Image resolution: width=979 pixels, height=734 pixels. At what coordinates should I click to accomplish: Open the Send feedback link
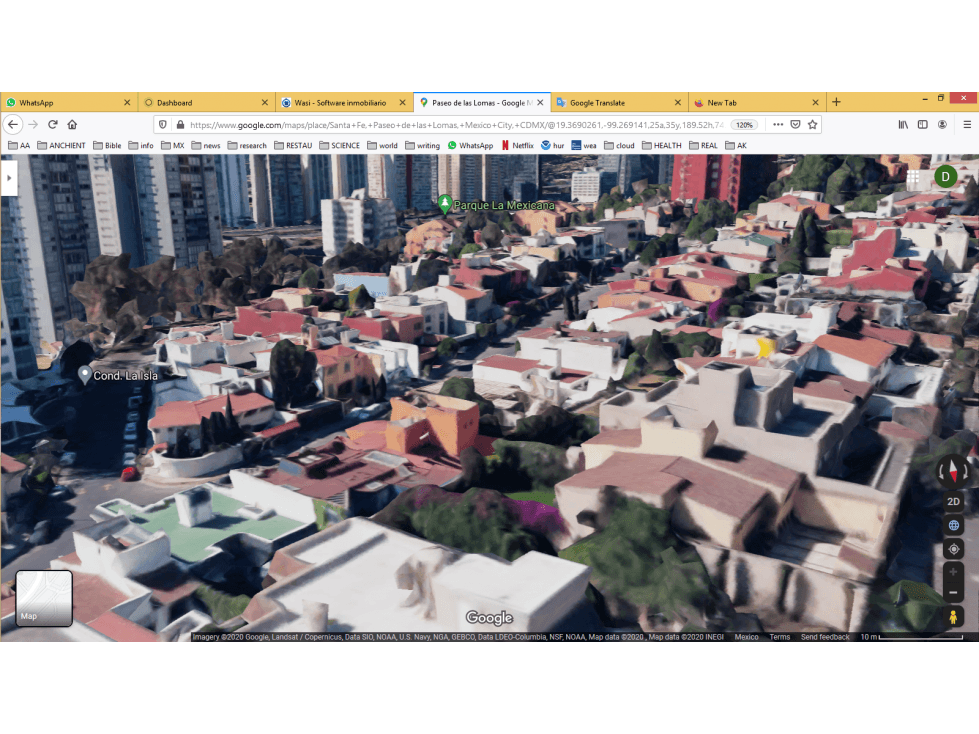[x=825, y=637]
